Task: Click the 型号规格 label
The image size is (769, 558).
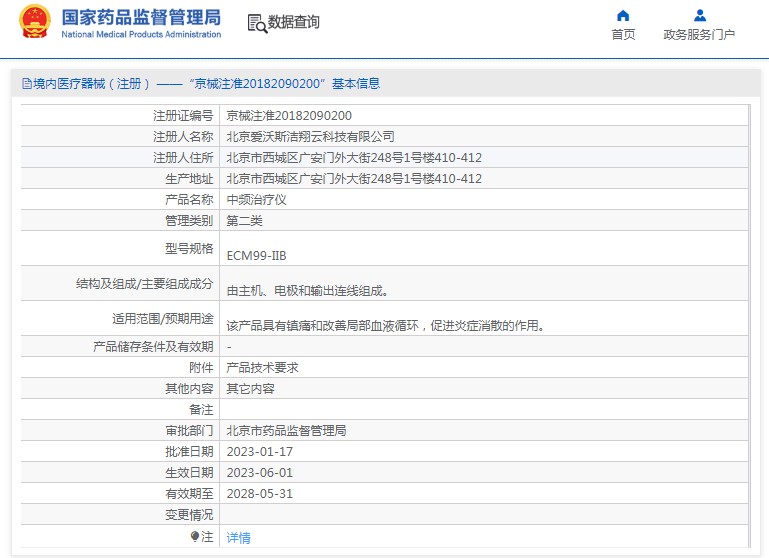Action: pos(189,249)
